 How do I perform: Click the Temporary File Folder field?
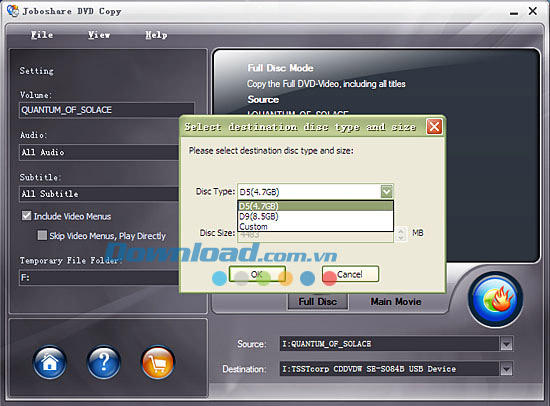click(99, 278)
